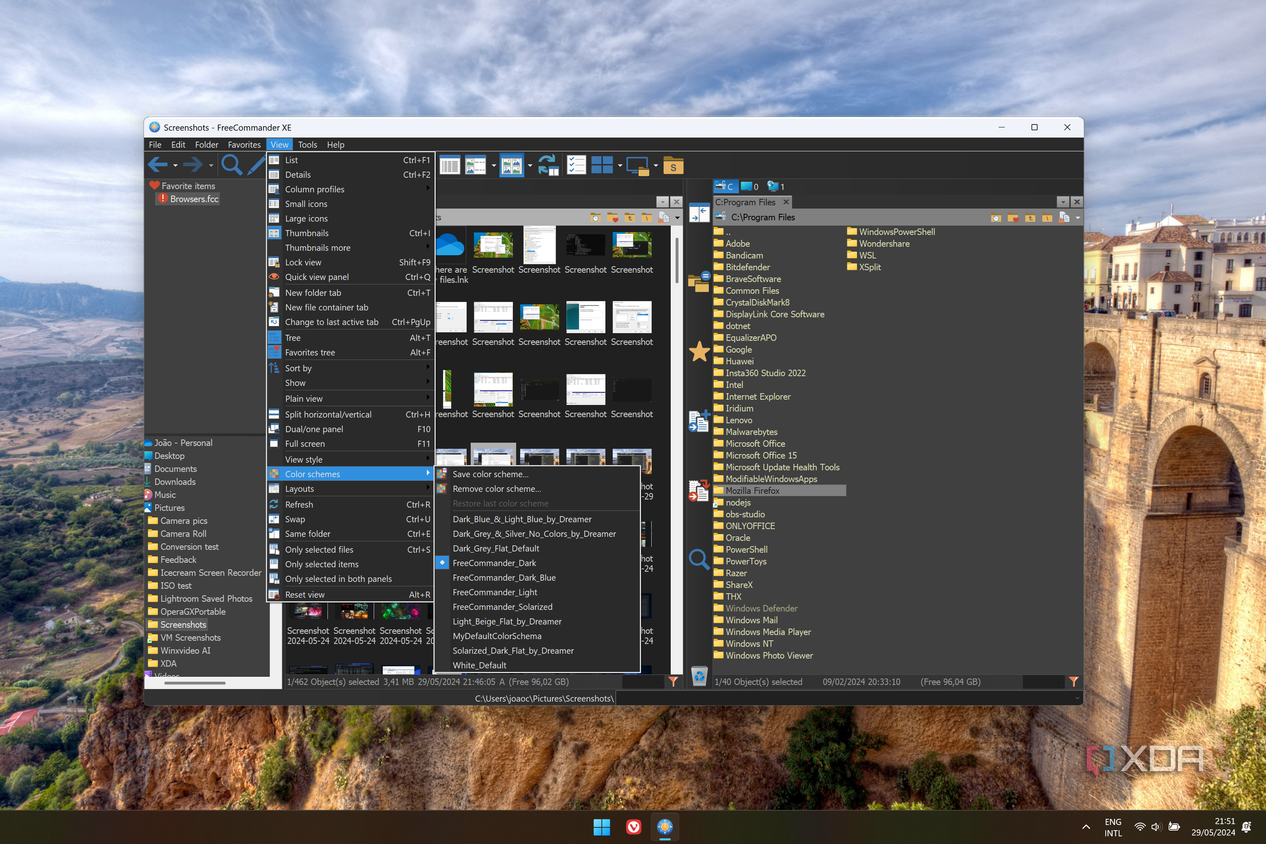Open the Favorites menu

tap(244, 145)
